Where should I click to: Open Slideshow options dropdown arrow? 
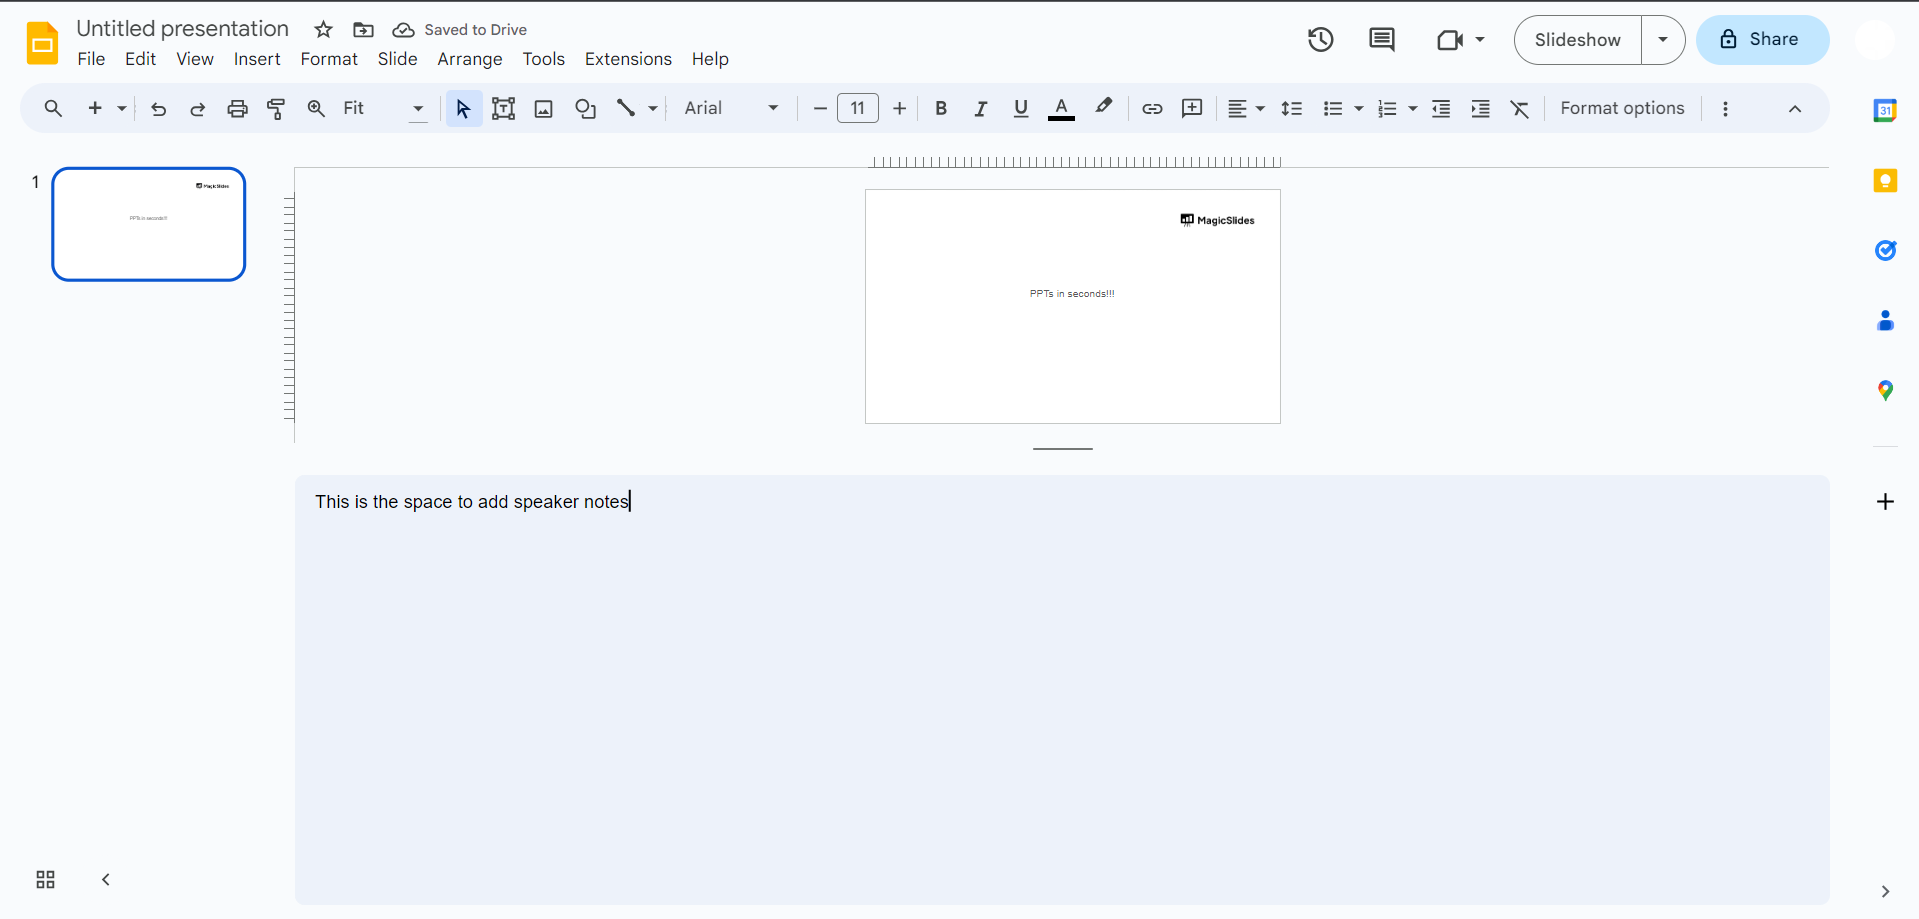point(1663,40)
